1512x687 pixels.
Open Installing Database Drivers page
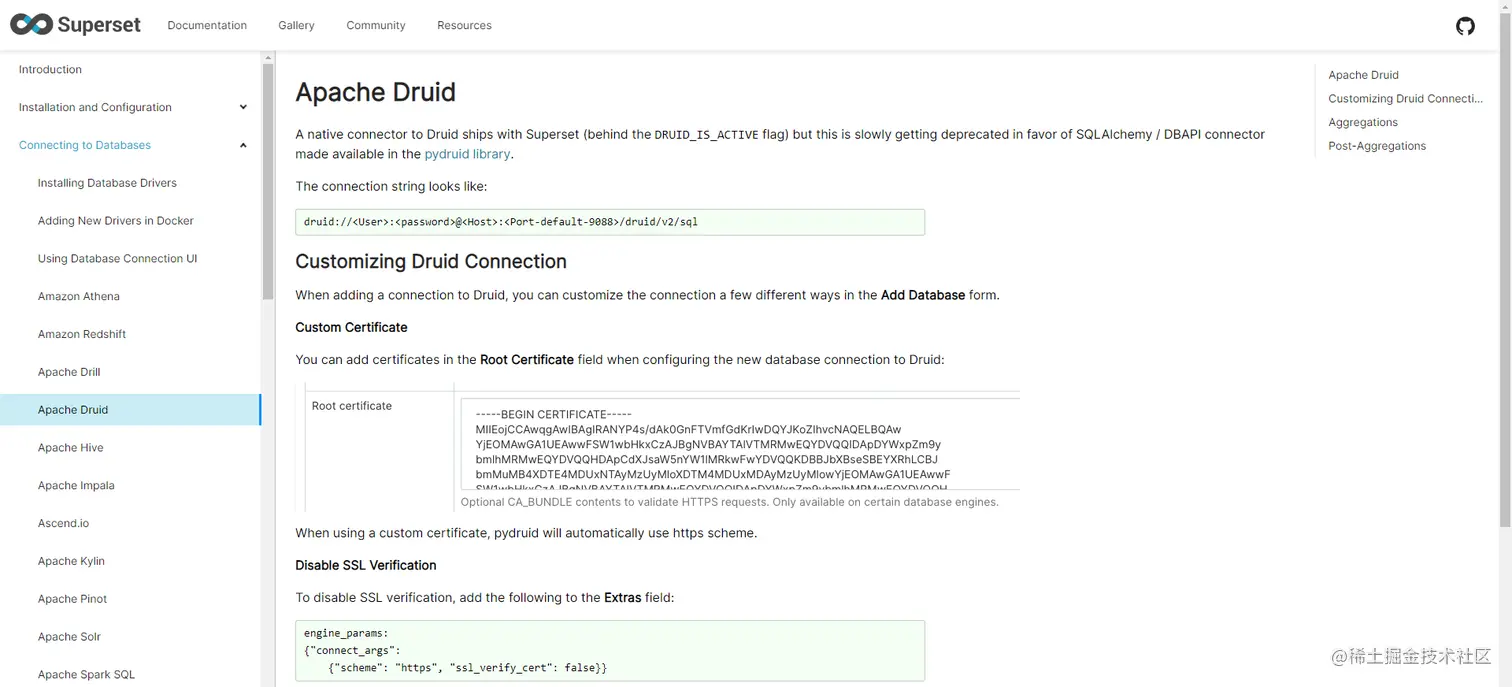click(107, 183)
